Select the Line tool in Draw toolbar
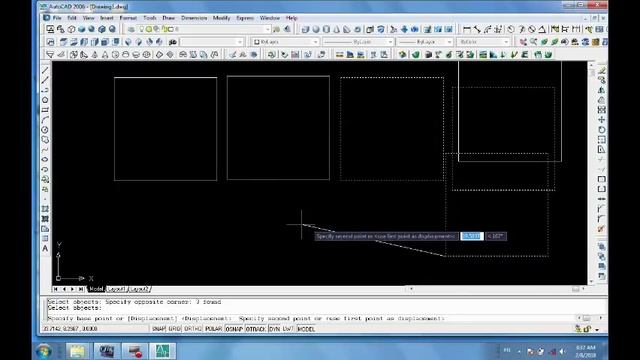Screen dimensions: 640x360 point(45,71)
